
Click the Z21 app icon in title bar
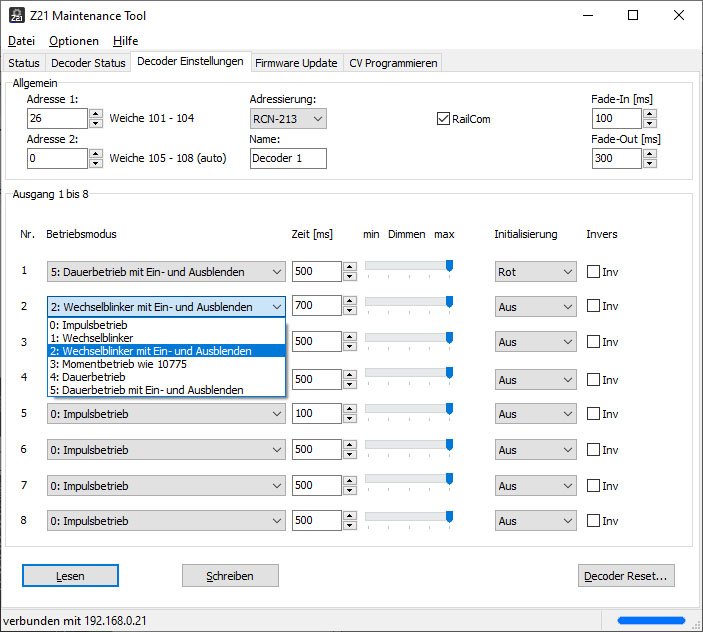click(17, 16)
